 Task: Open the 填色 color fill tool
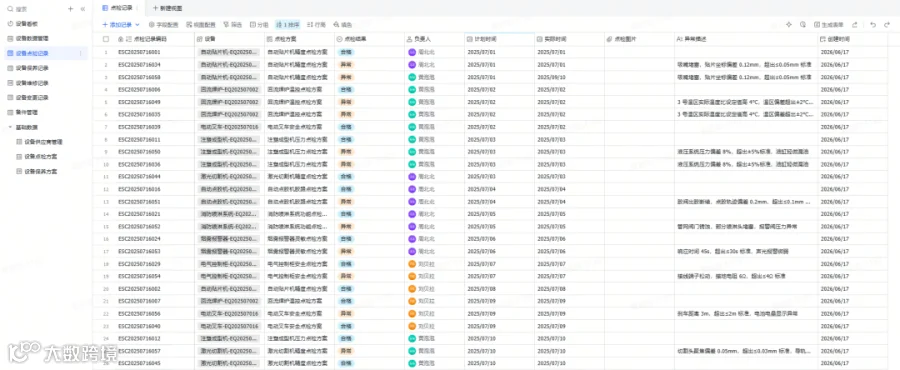[343, 25]
